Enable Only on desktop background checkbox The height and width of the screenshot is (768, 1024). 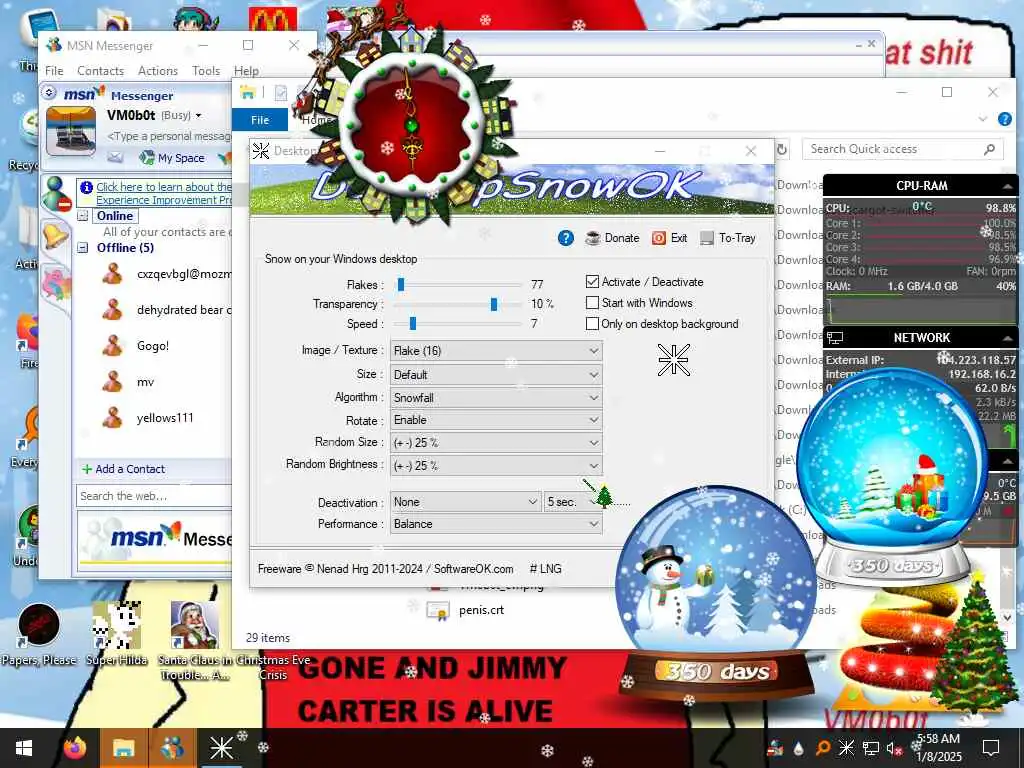tap(592, 323)
